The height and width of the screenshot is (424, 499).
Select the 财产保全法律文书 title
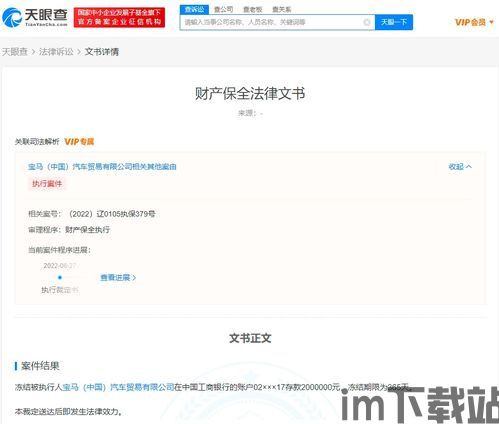[x=250, y=93]
